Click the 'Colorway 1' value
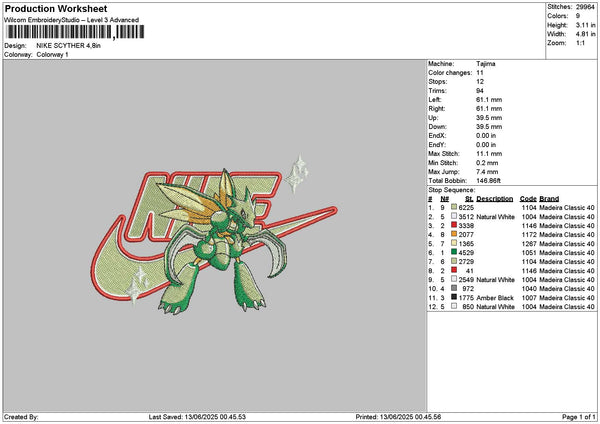Viewport: 600px width, 424px height. [x=52, y=55]
